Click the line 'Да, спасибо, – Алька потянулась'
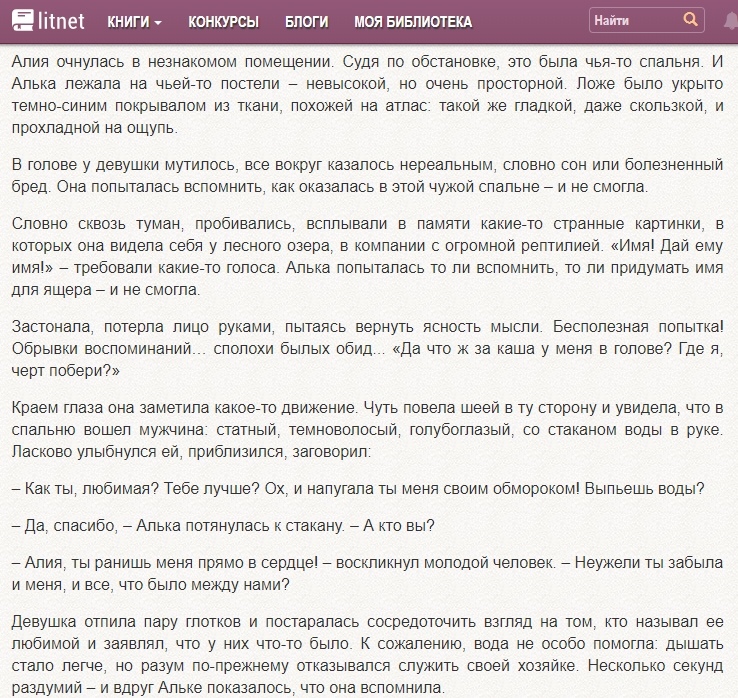This screenshot has height=698, width=738. coord(223,526)
